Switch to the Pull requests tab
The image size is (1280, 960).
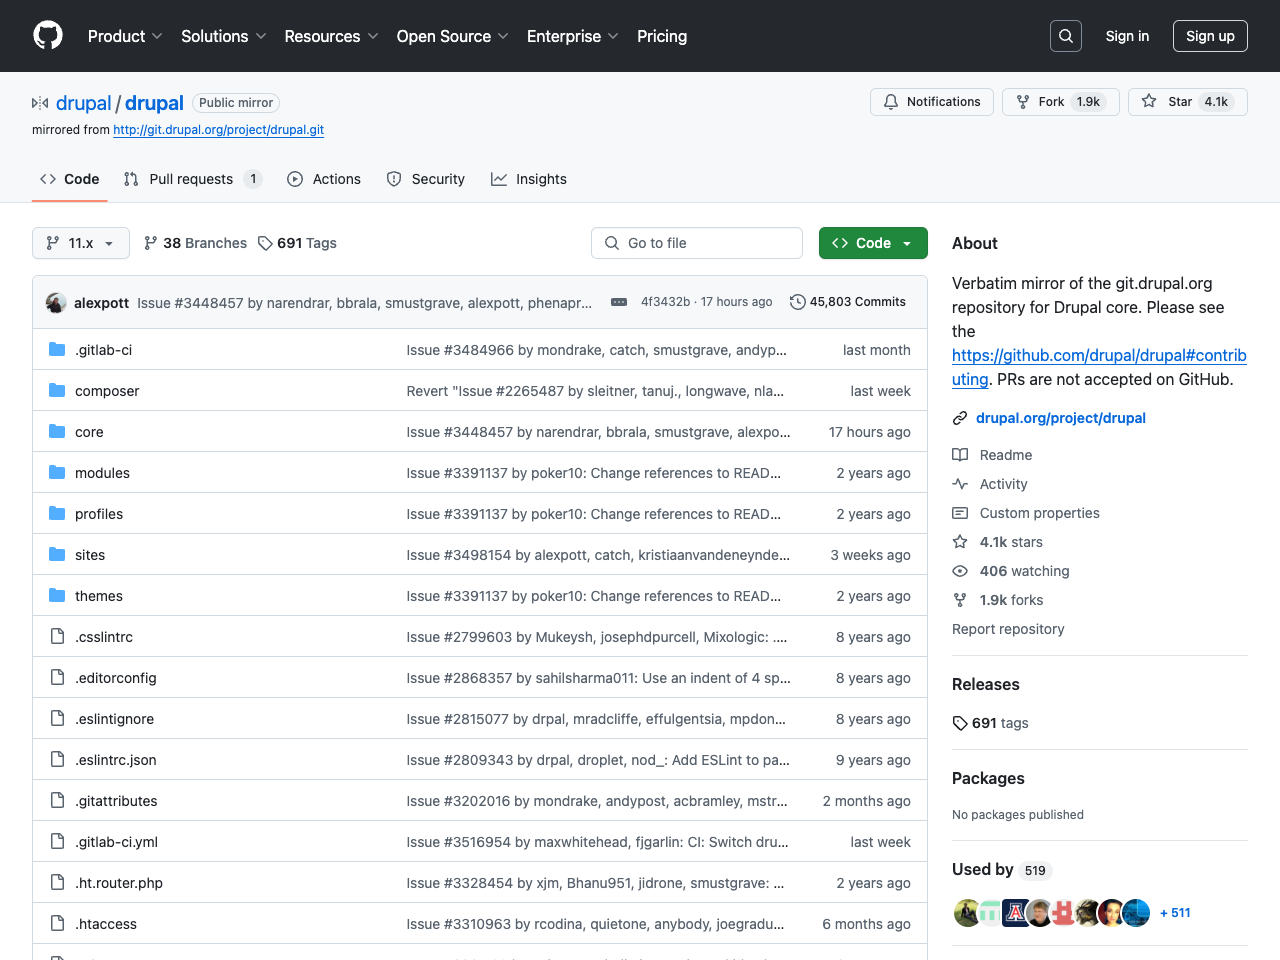[x=193, y=179]
